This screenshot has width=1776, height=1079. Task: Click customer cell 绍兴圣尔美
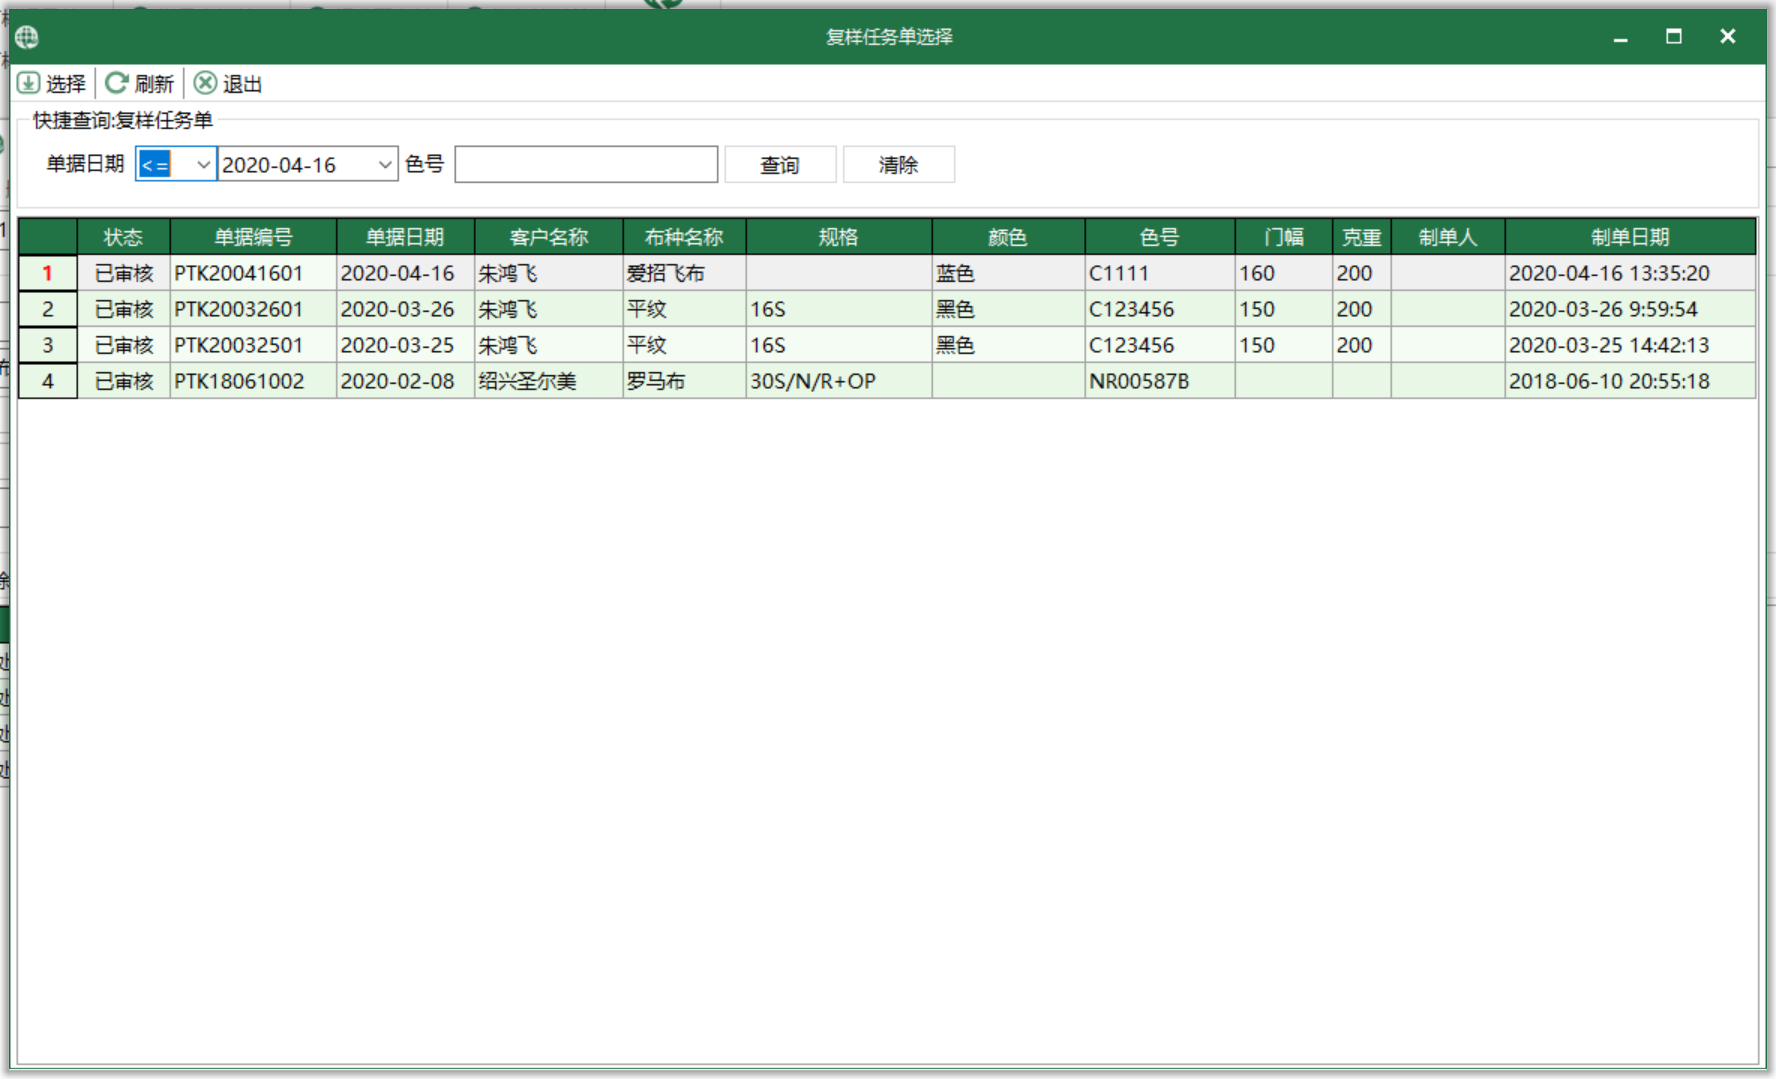point(549,381)
